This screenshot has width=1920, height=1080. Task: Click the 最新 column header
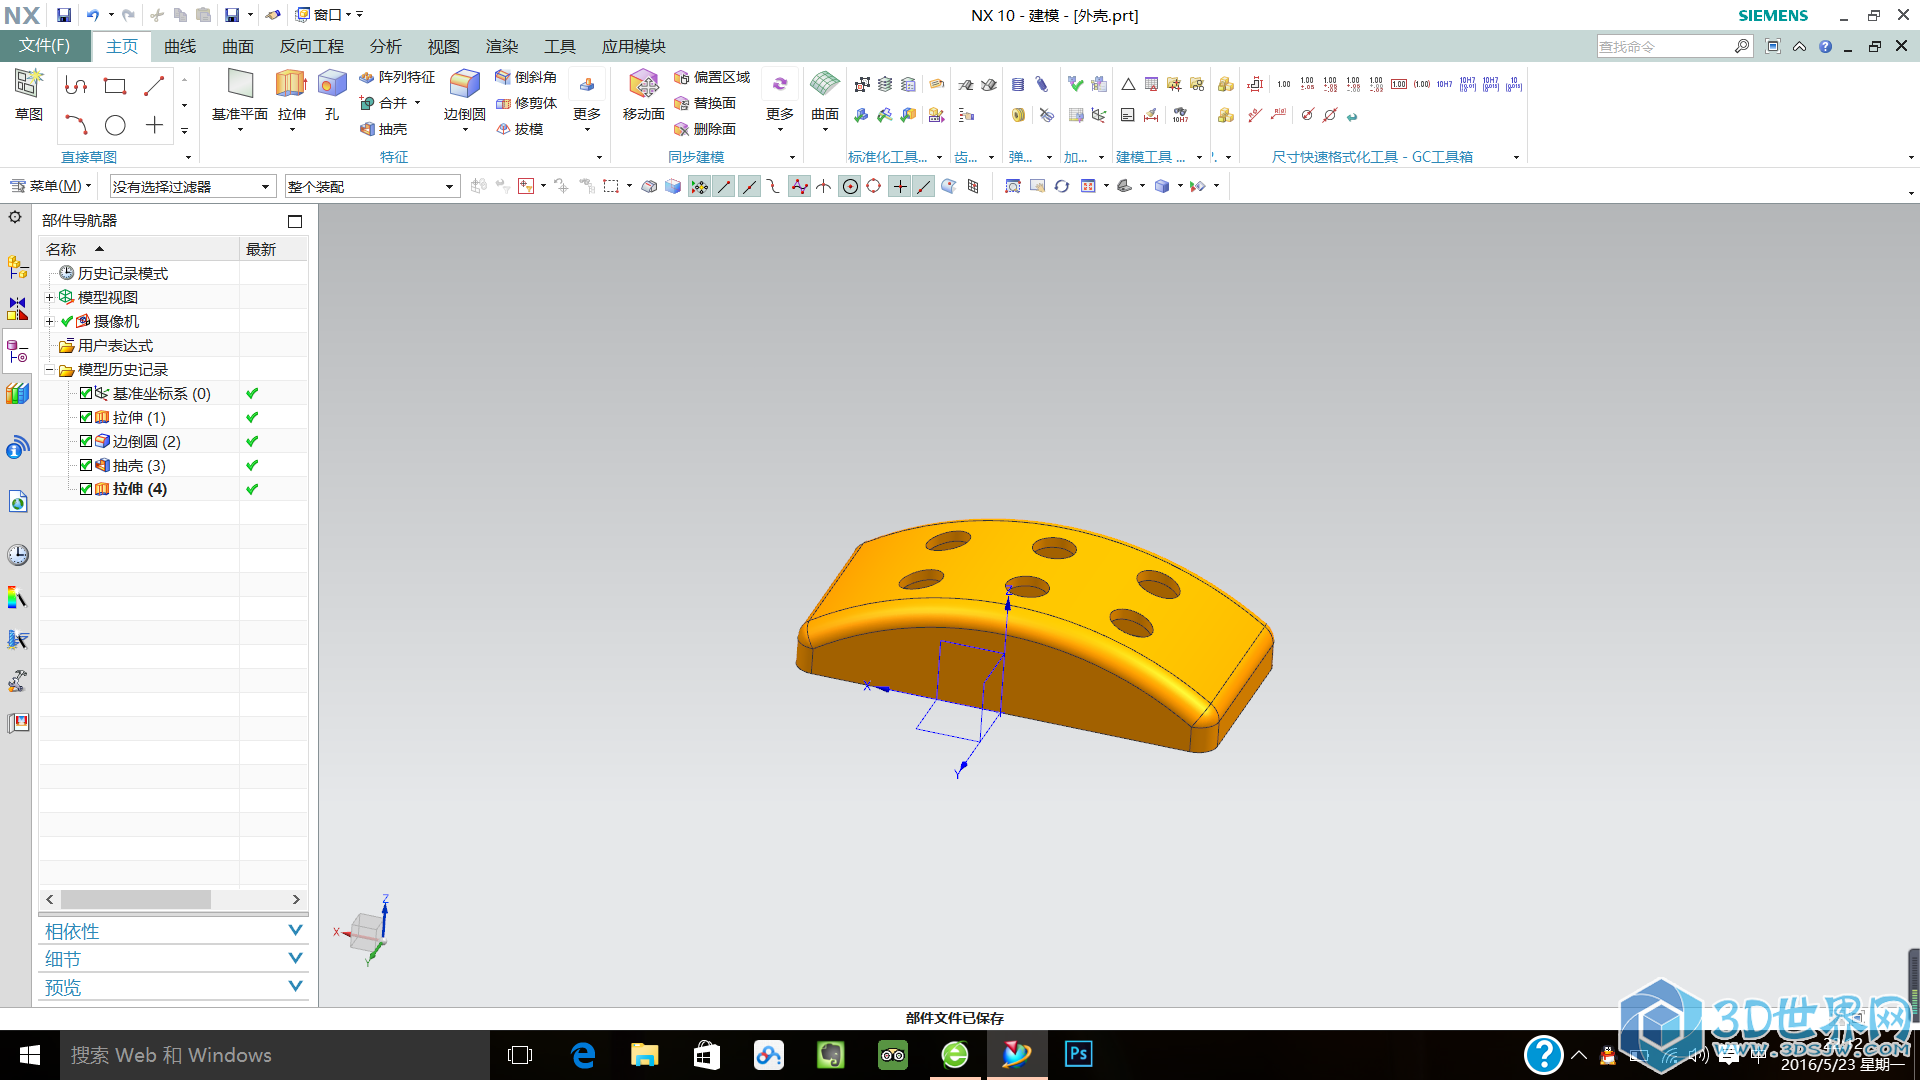pos(273,249)
